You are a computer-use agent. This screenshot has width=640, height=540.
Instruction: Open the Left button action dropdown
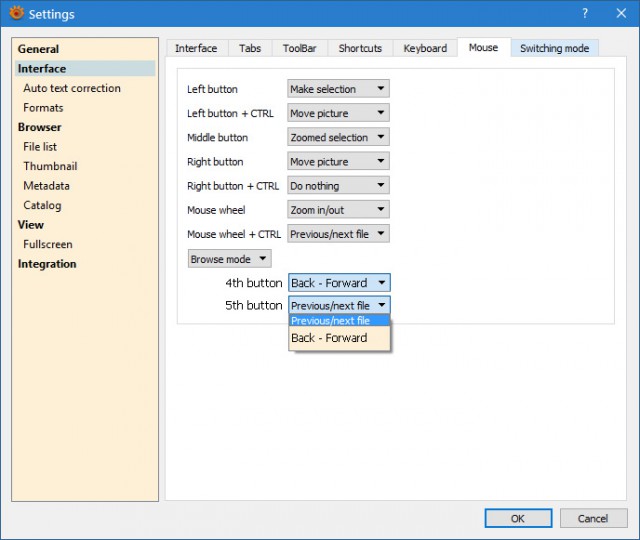point(338,89)
